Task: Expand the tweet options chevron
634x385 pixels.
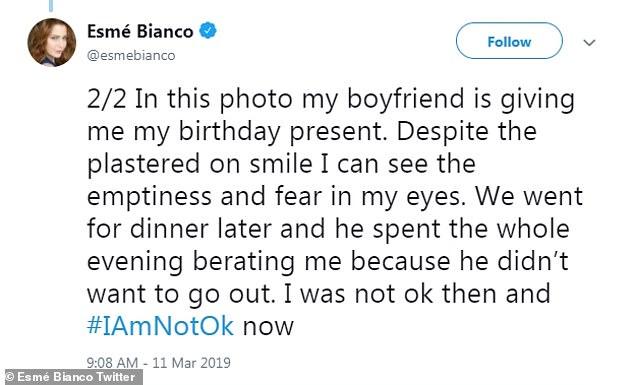Action: [590, 42]
